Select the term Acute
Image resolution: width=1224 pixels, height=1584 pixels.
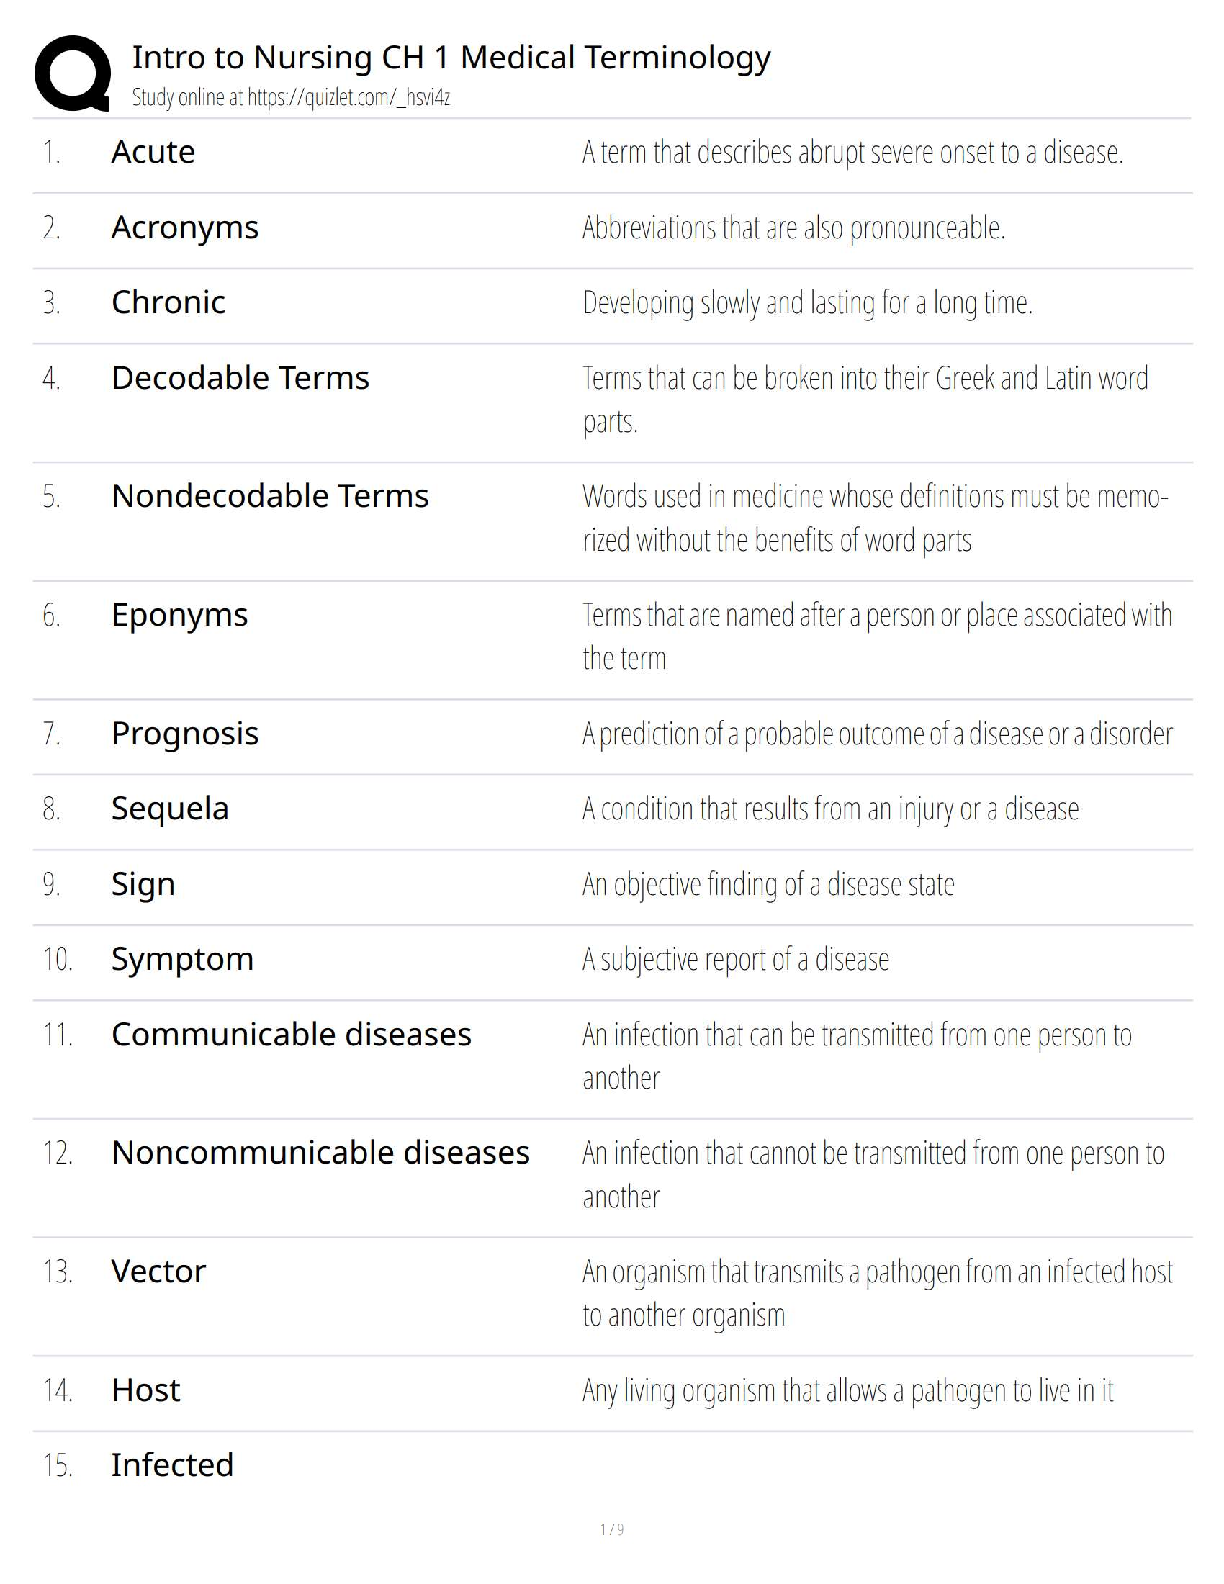(x=153, y=152)
